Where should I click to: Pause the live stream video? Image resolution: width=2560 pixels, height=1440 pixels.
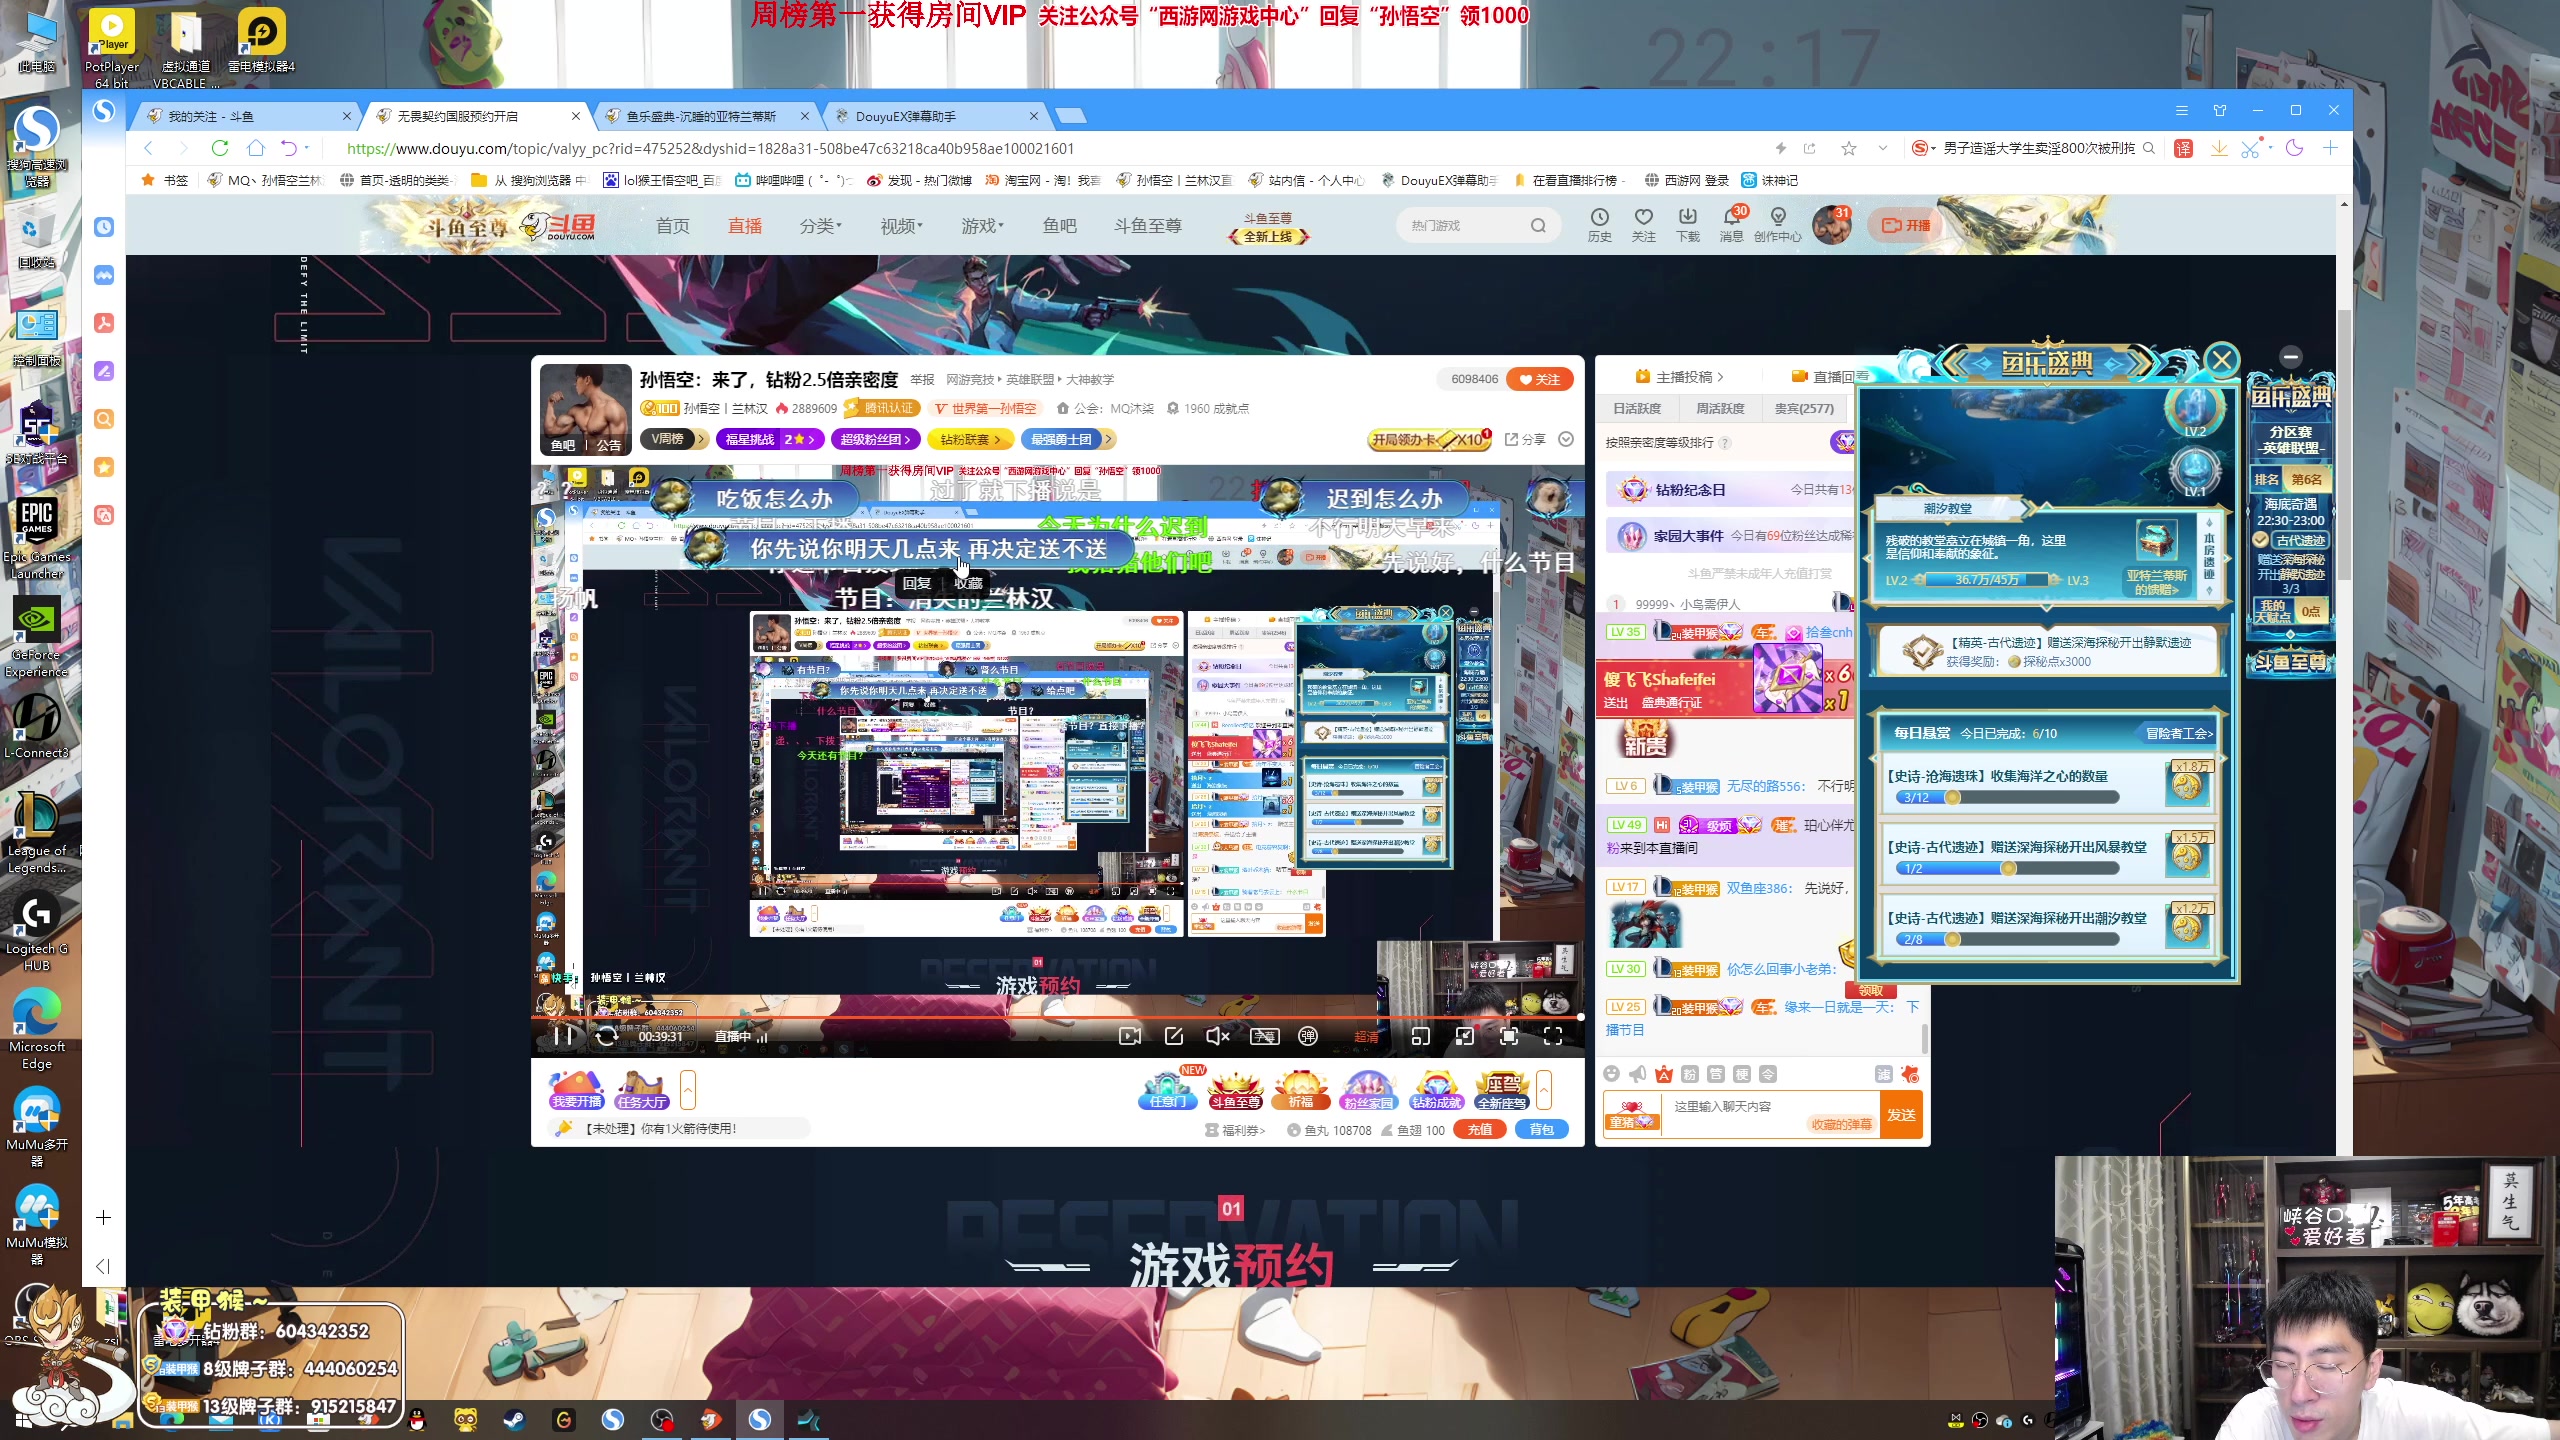(x=563, y=1036)
